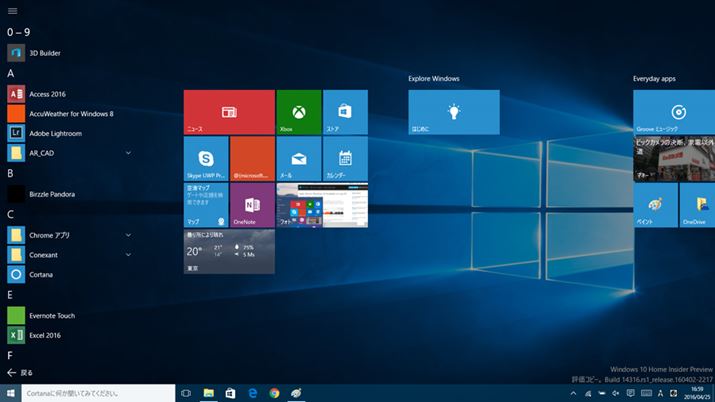Open the カレンダー calendar tile
715x402 pixels.
[344, 159]
